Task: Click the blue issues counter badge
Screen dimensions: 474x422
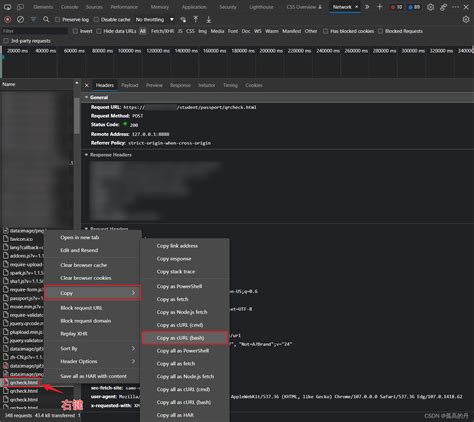Action: coord(414,7)
